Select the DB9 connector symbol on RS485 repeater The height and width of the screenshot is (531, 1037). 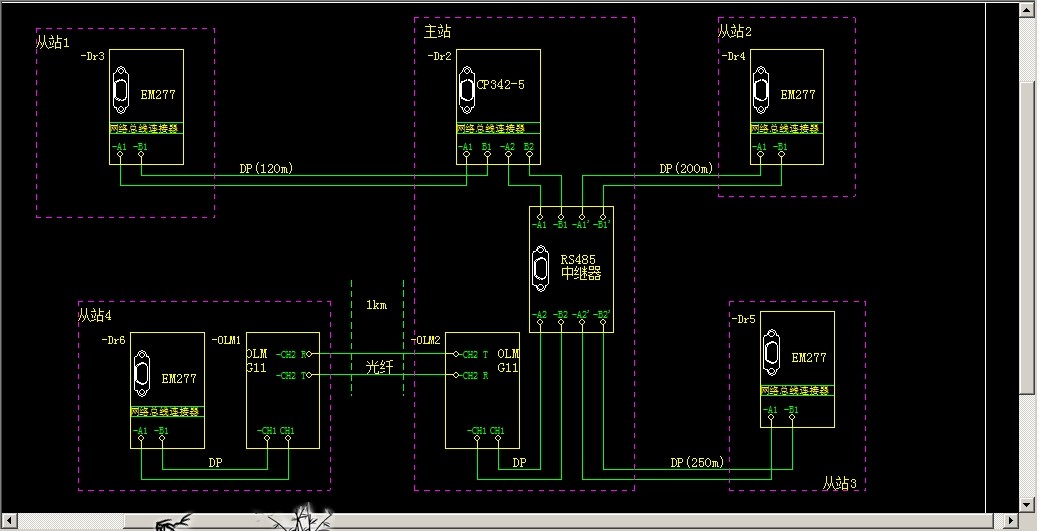click(x=540, y=268)
